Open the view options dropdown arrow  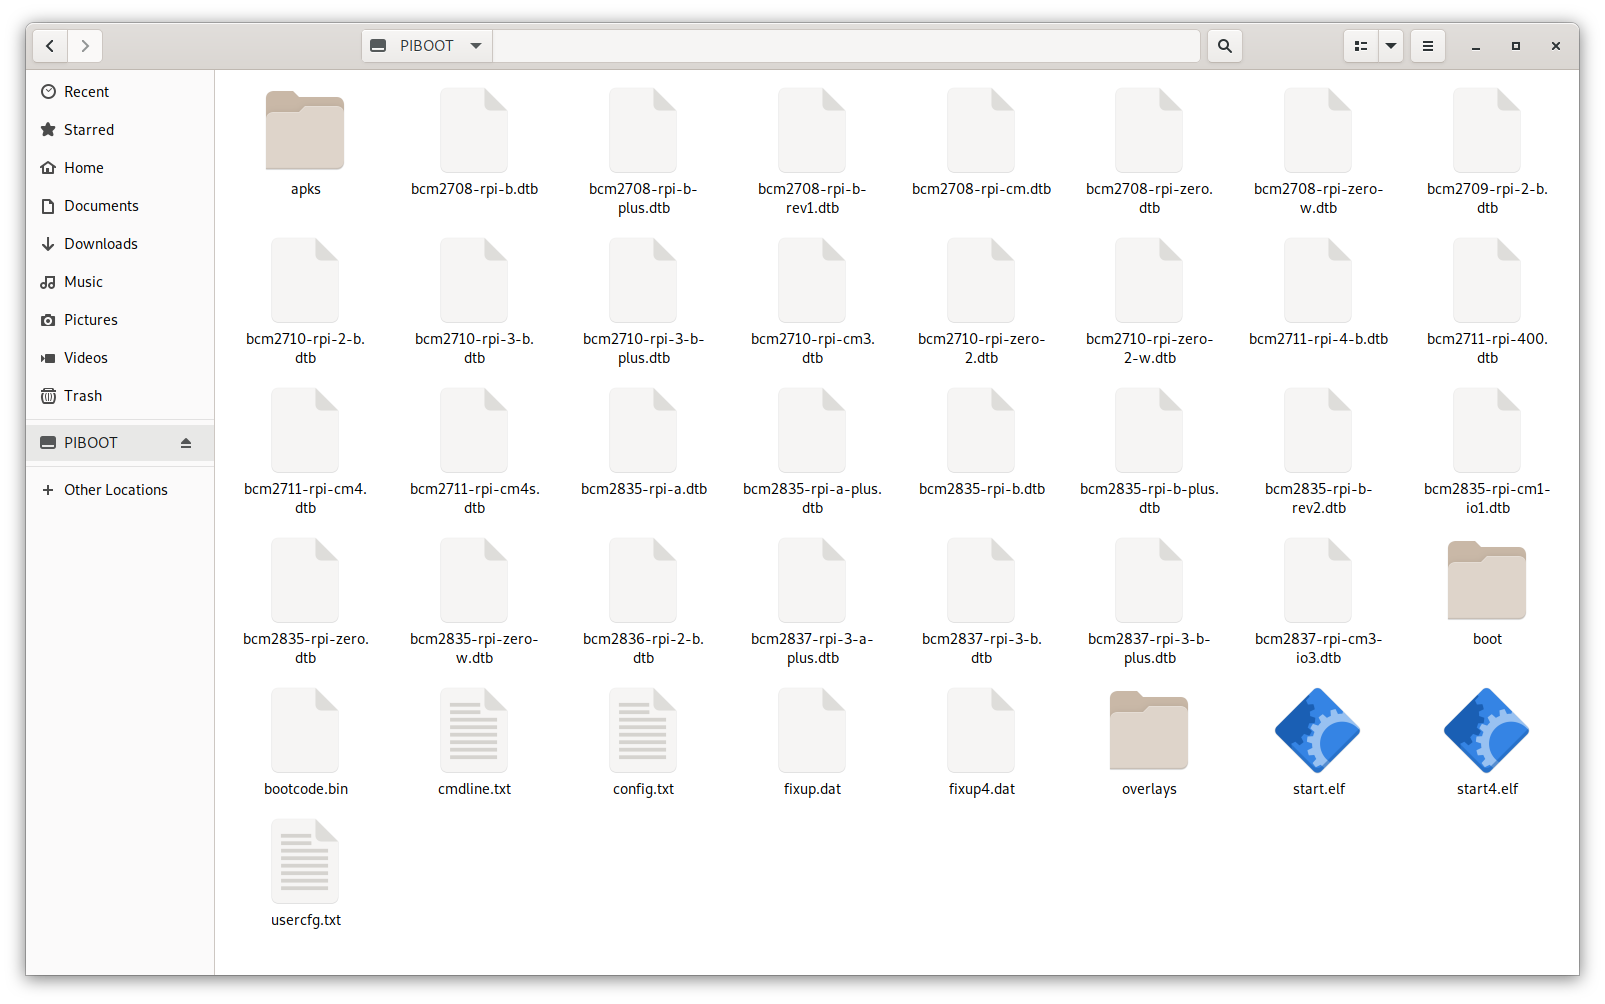tap(1391, 46)
